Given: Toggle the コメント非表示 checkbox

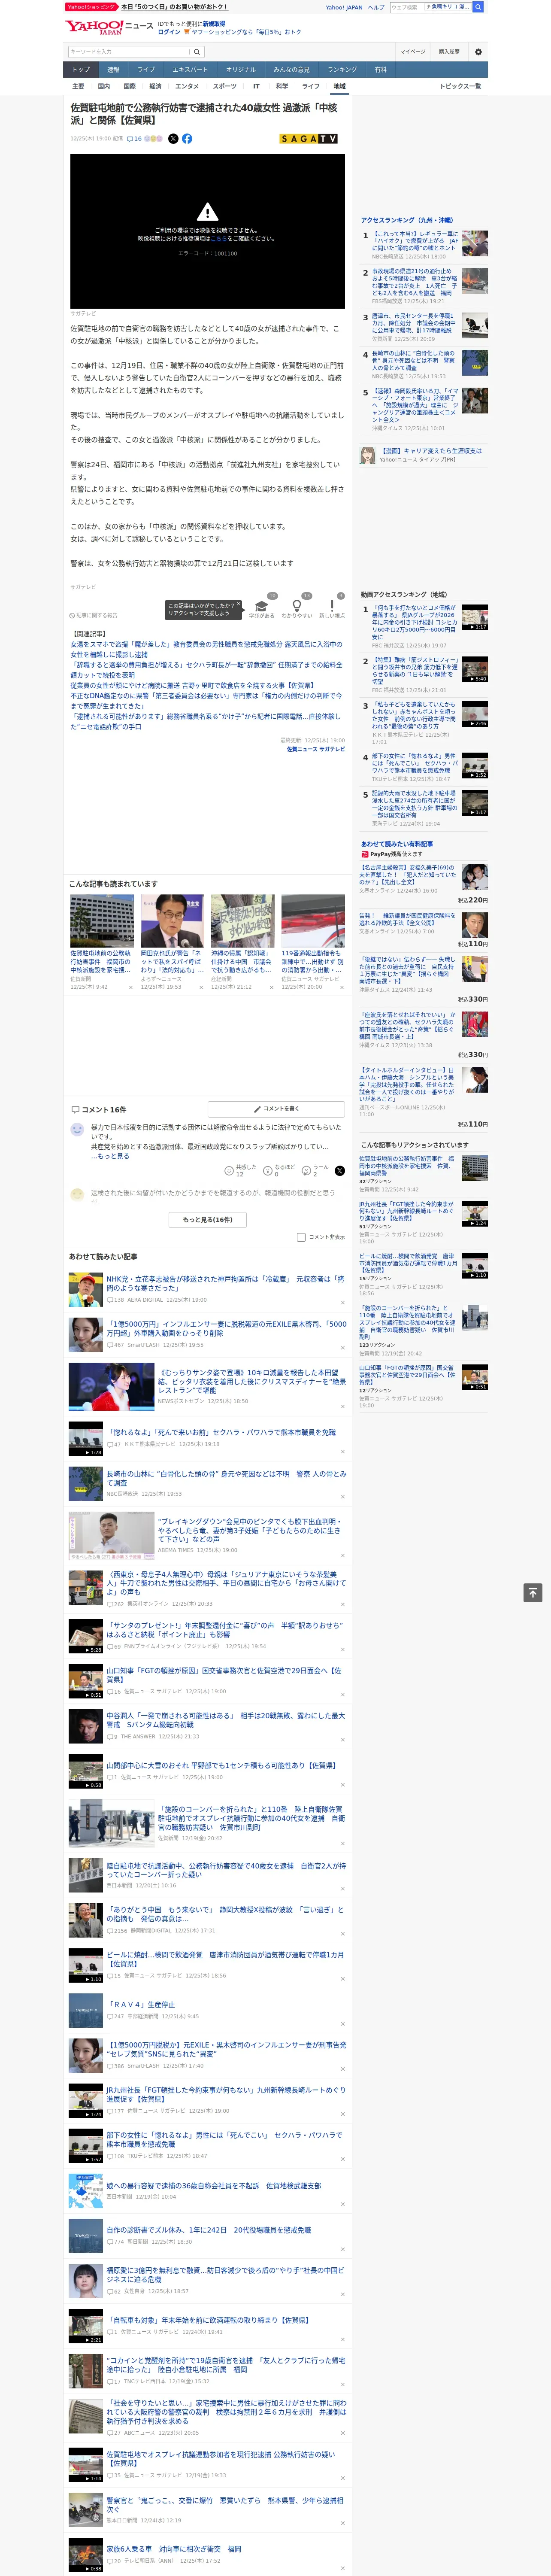Looking at the screenshot, I should 301,1237.
